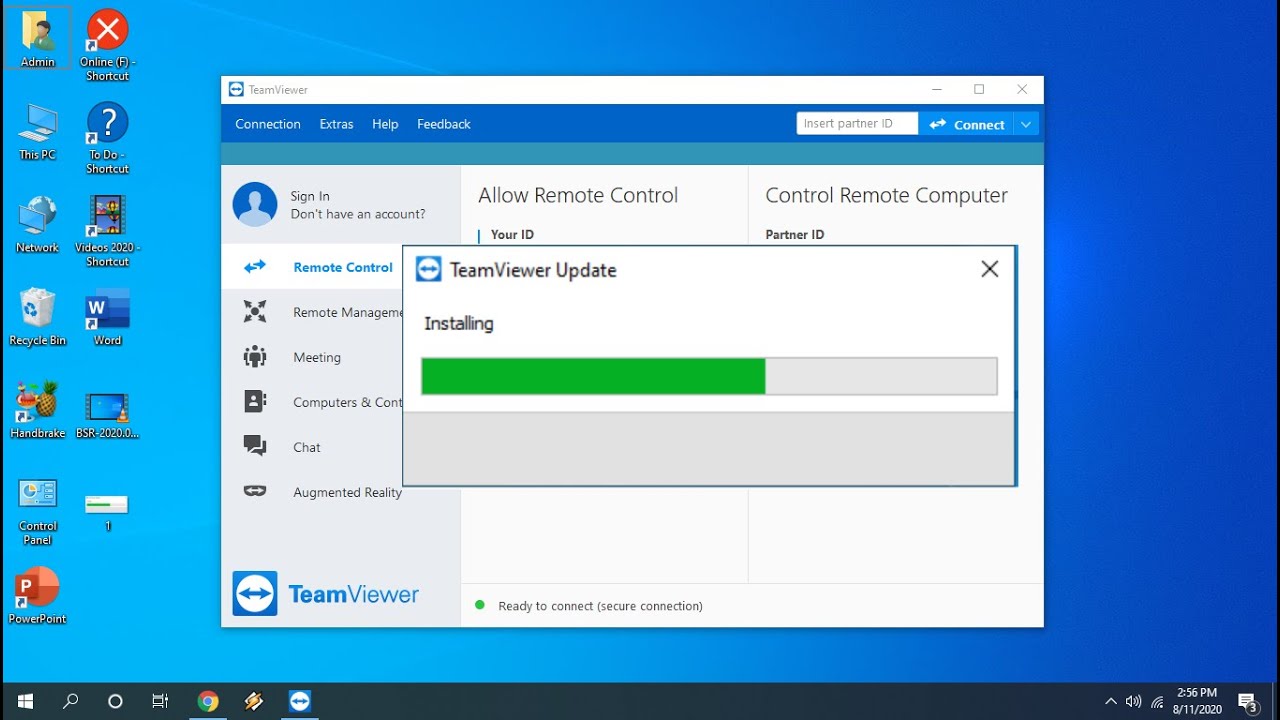This screenshot has height=720, width=1280.
Task: Open the Connection menu
Action: (x=268, y=124)
